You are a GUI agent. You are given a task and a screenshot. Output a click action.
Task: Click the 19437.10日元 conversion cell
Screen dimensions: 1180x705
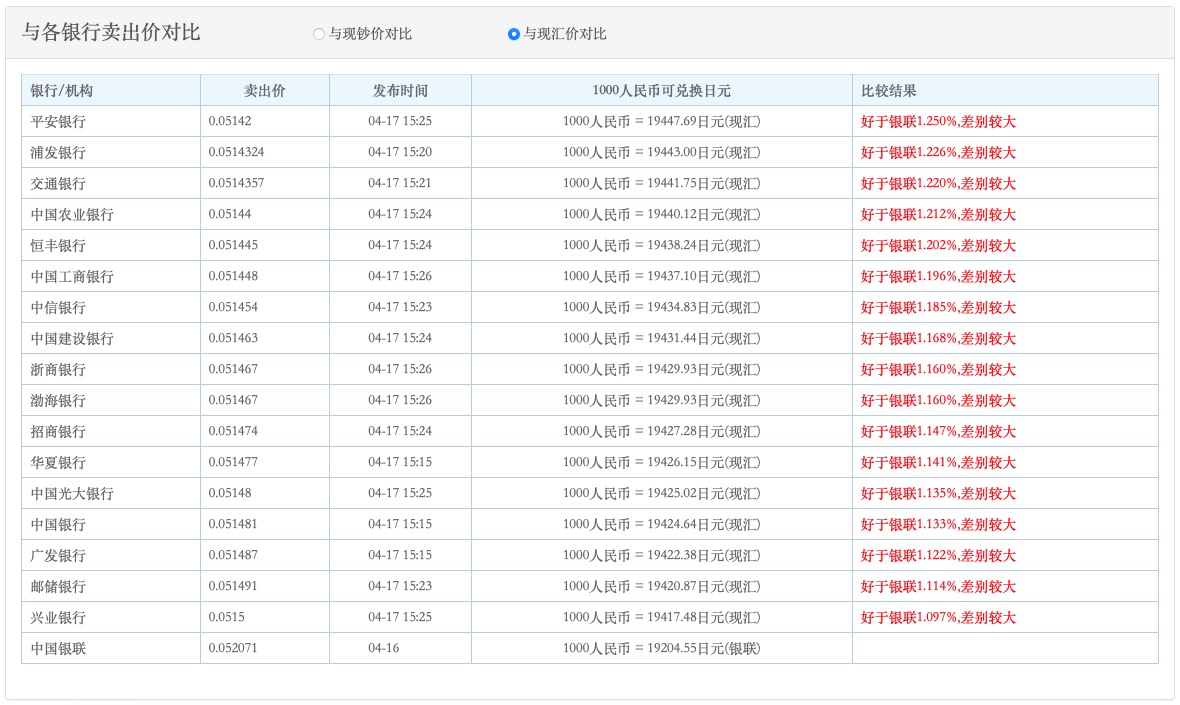(x=661, y=276)
